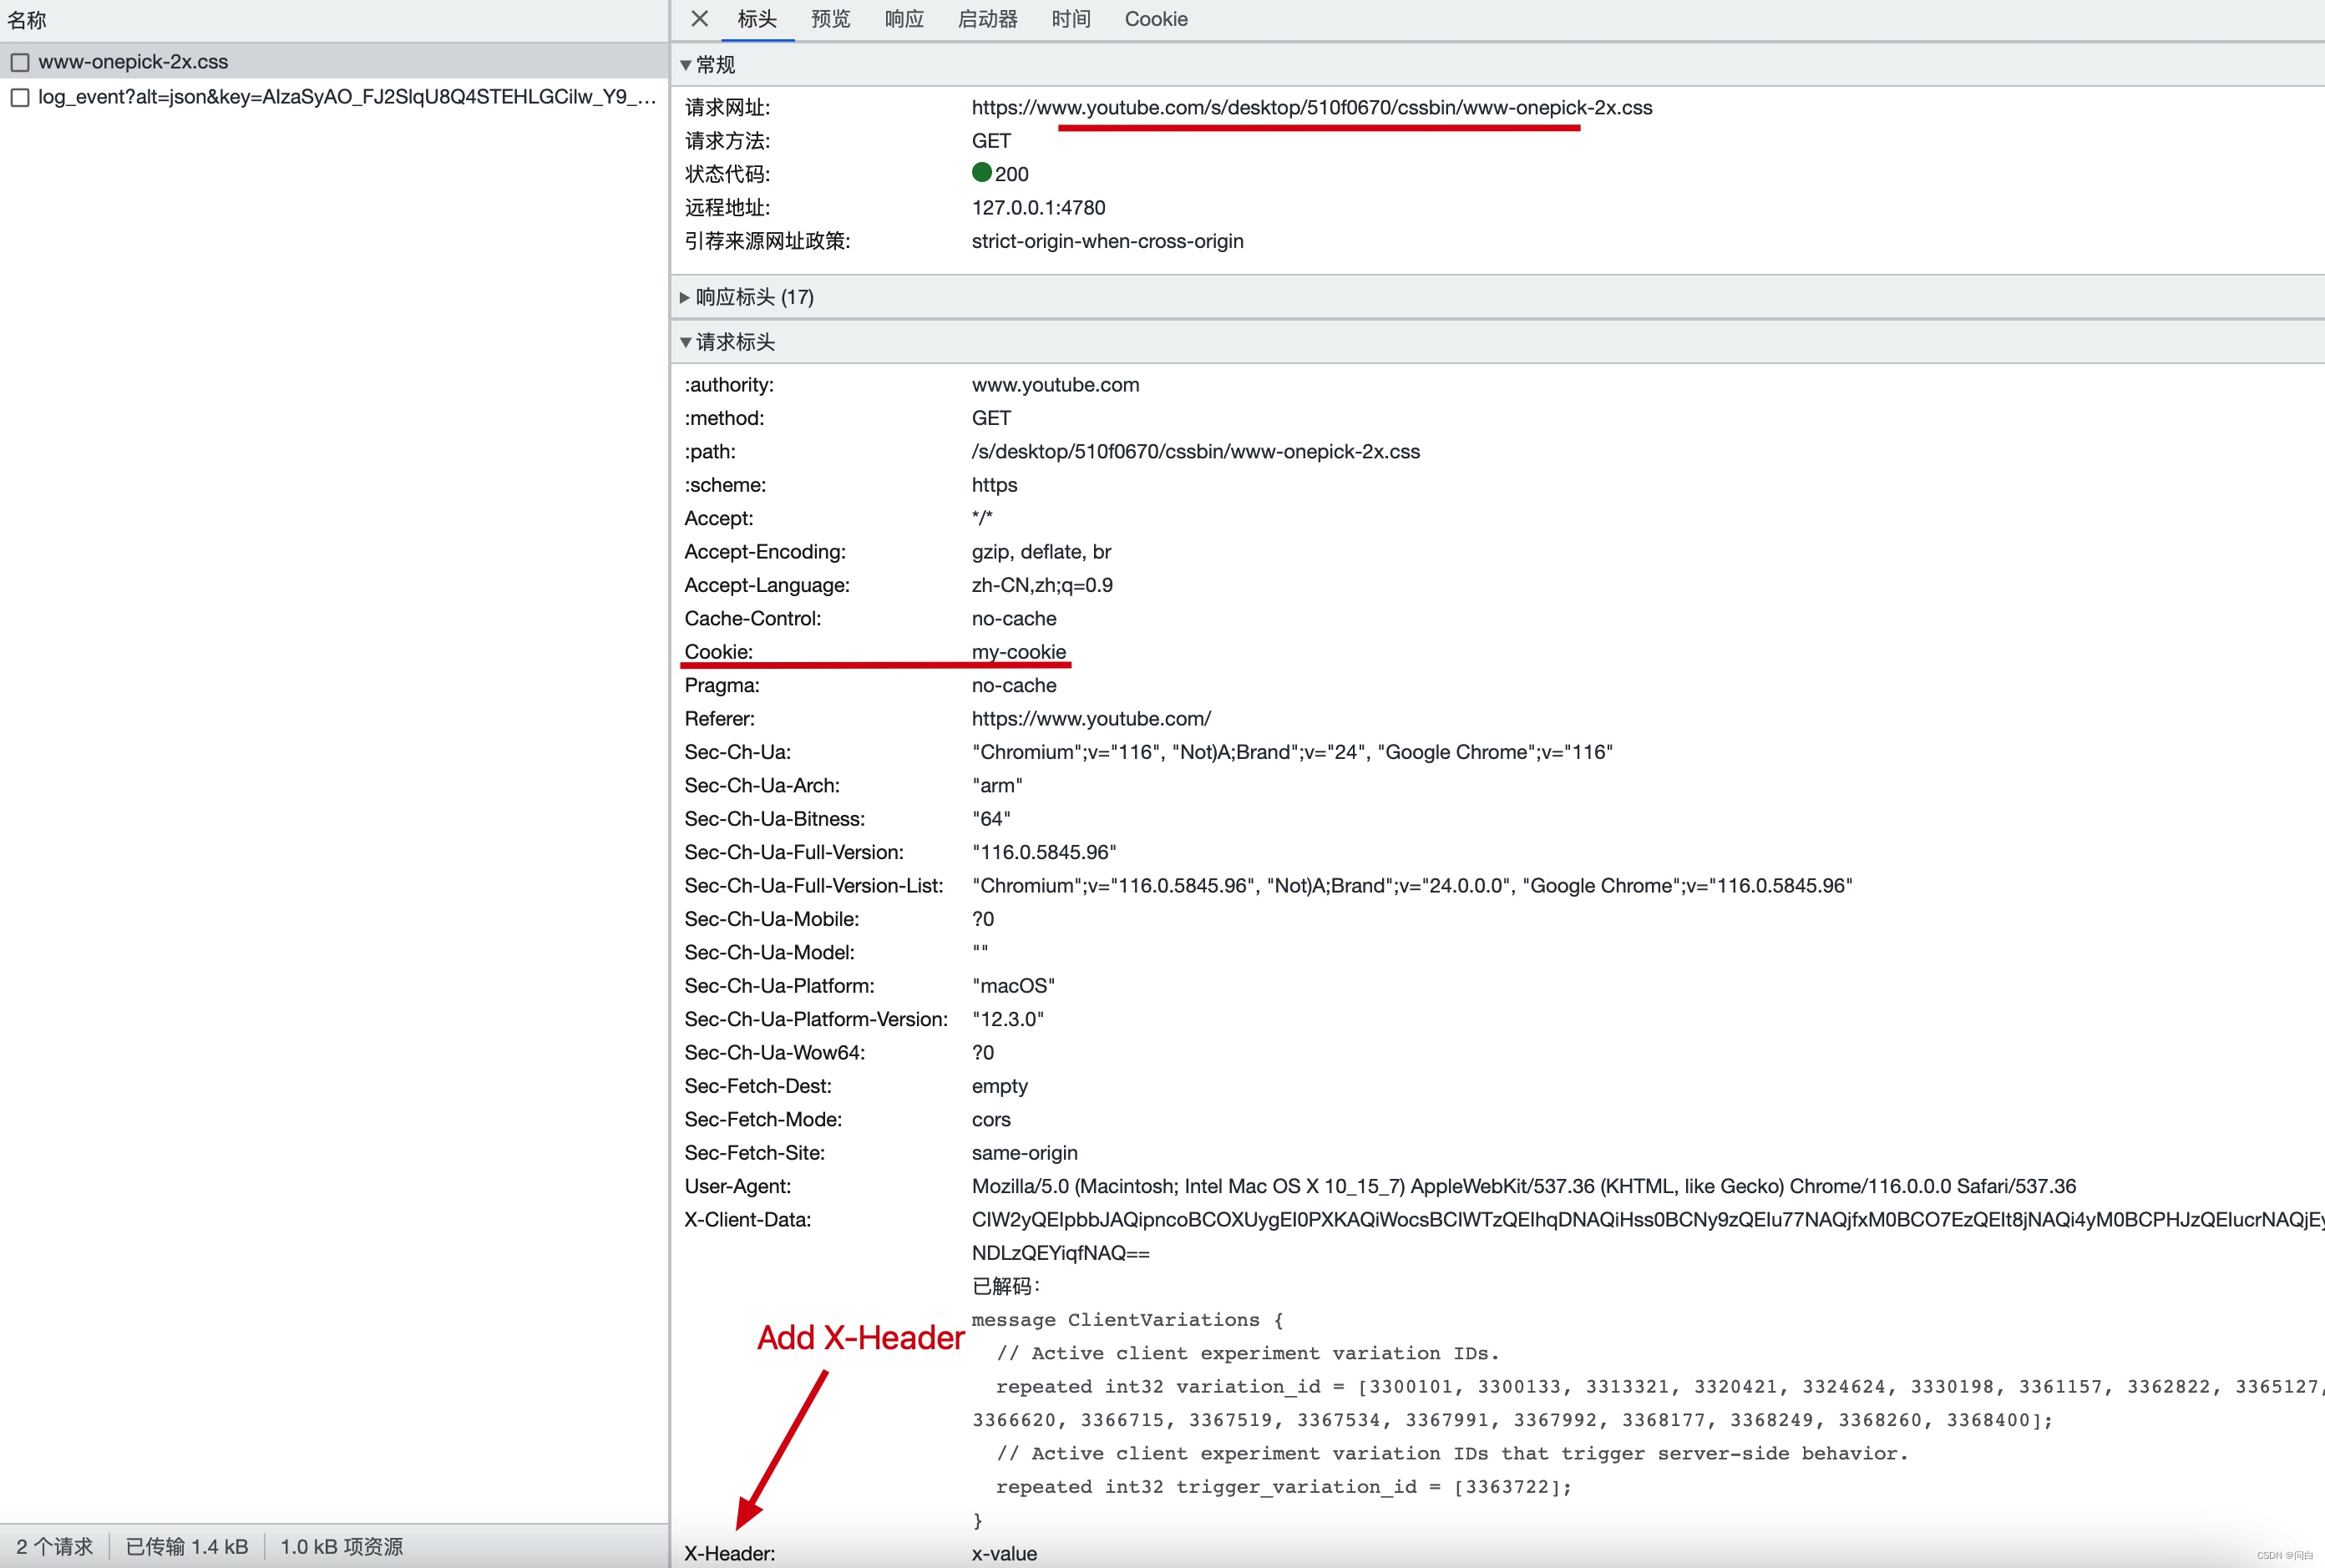Click the trigger_variation_id = [3363722] line
The image size is (2325, 1568).
point(1283,1487)
